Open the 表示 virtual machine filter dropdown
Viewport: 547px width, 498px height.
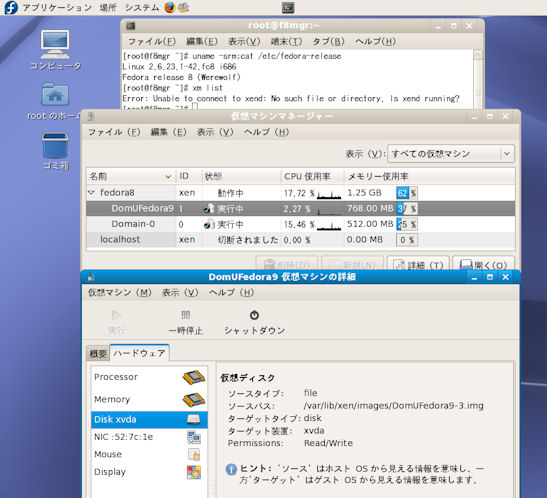tap(451, 154)
